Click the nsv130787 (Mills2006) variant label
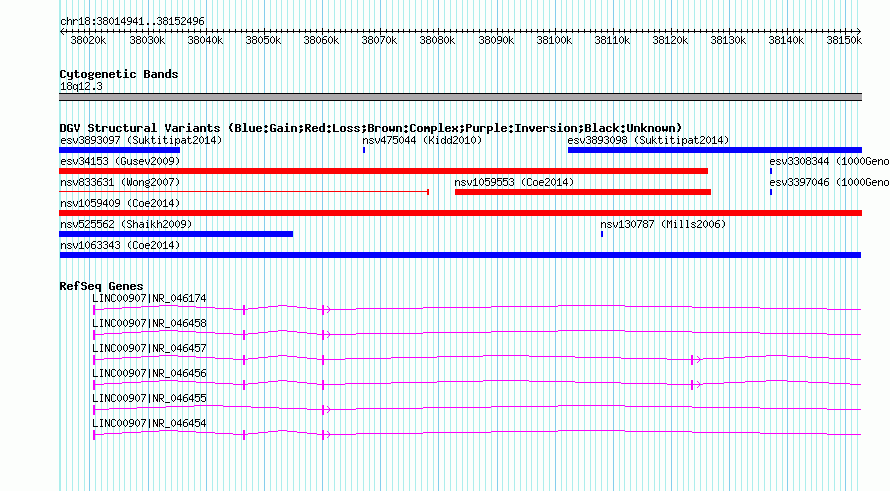890x491 pixels. point(664,224)
